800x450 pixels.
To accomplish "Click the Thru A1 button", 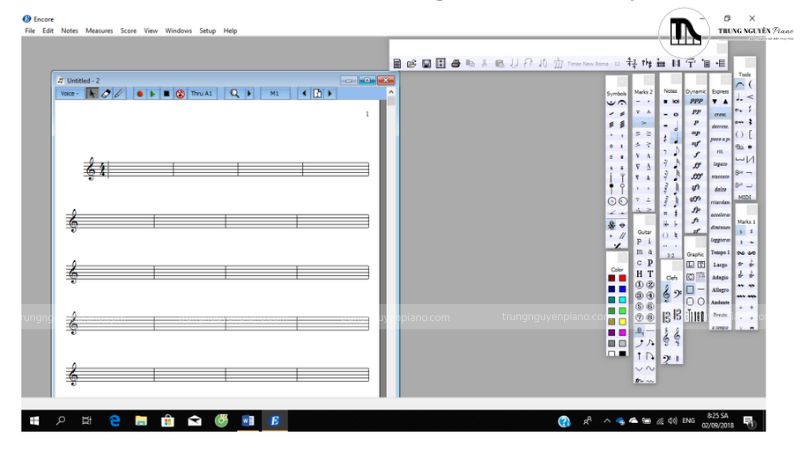I will tap(202, 93).
